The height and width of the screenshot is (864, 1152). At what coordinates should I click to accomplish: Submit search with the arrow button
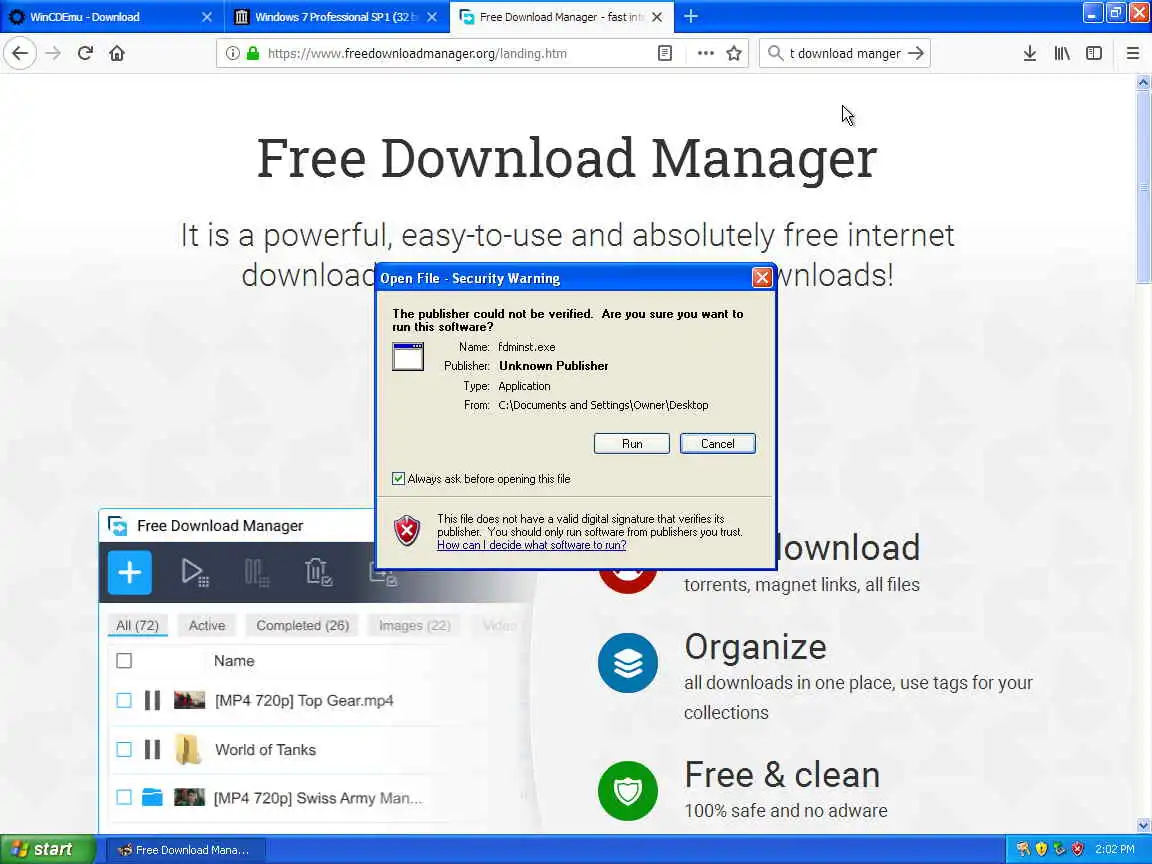tap(915, 53)
